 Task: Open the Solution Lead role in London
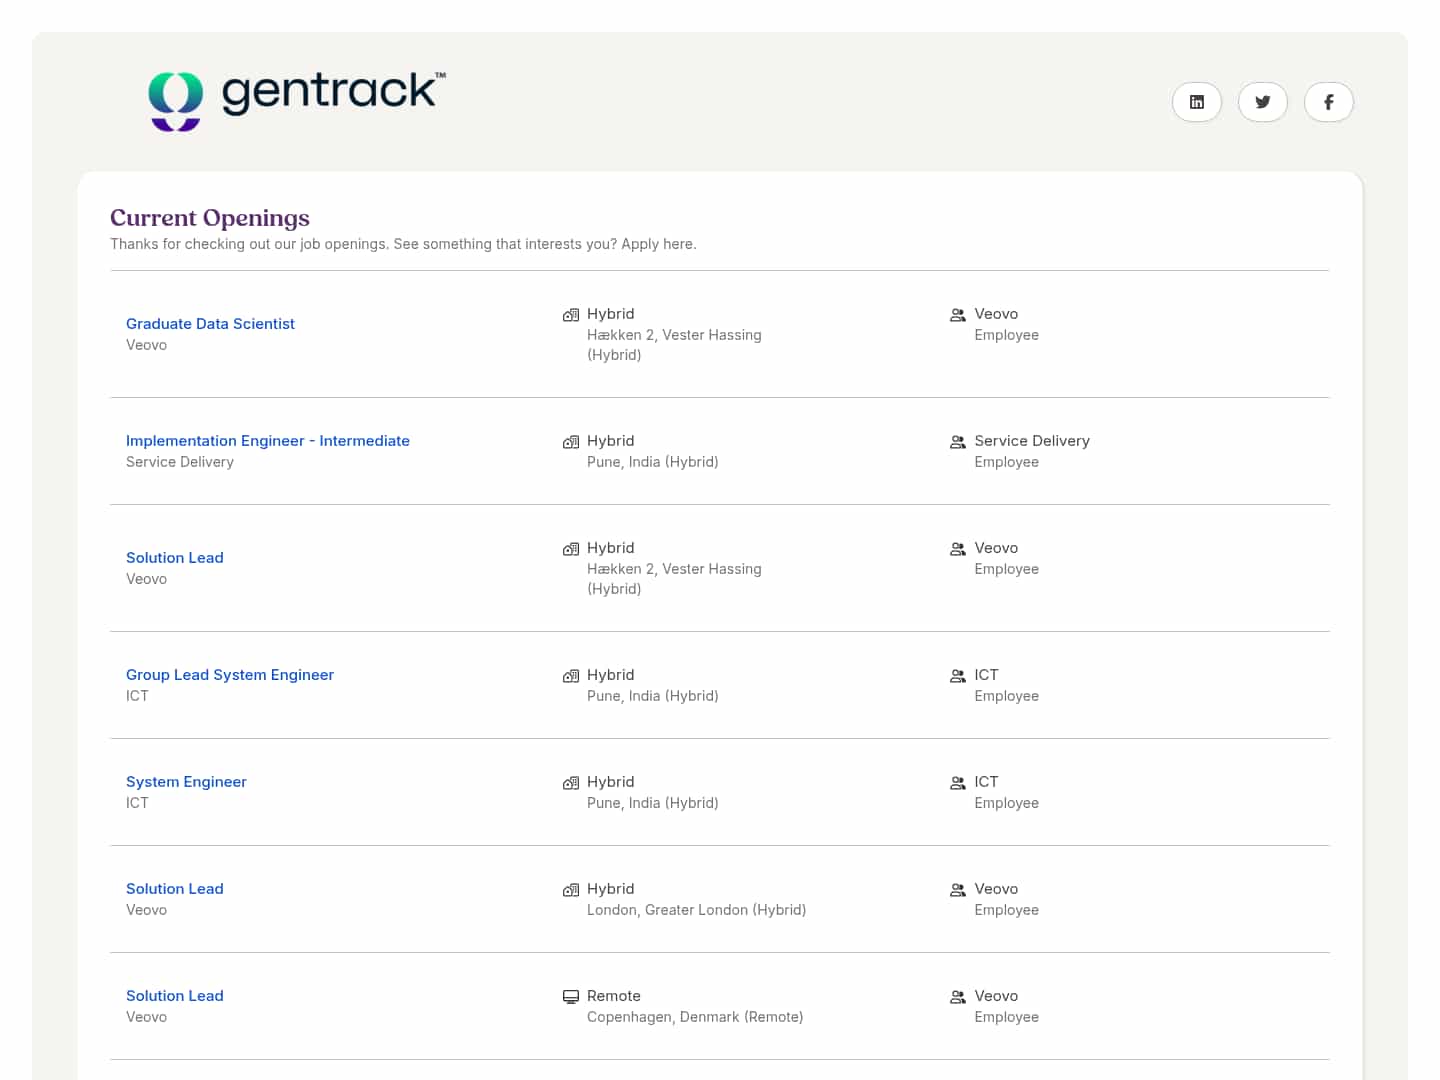pyautogui.click(x=174, y=889)
